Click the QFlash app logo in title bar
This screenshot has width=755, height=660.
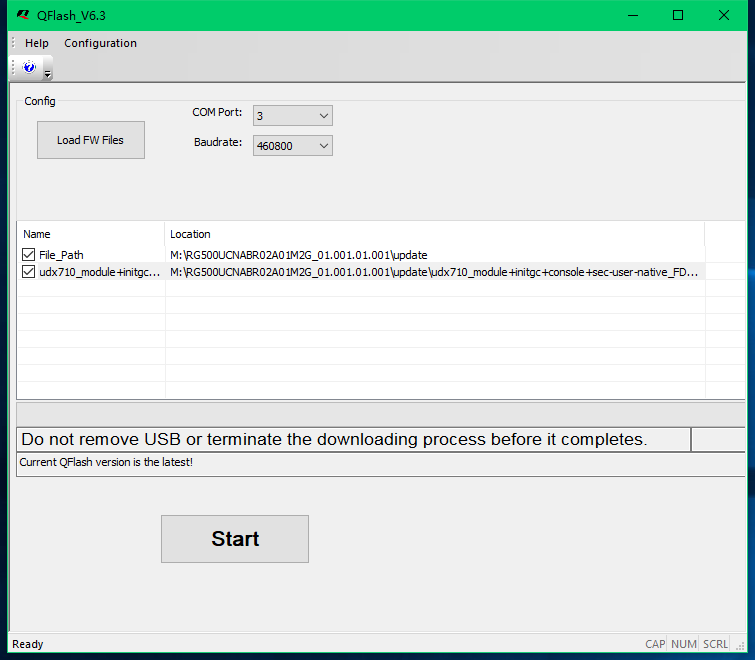pyautogui.click(x=23, y=15)
